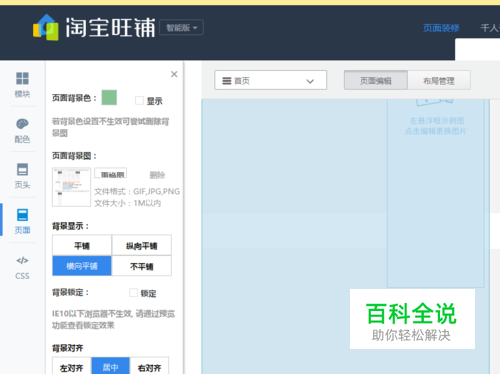Click the 删除 background image link
Image resolution: width=500 pixels, height=374 pixels.
[x=157, y=175]
